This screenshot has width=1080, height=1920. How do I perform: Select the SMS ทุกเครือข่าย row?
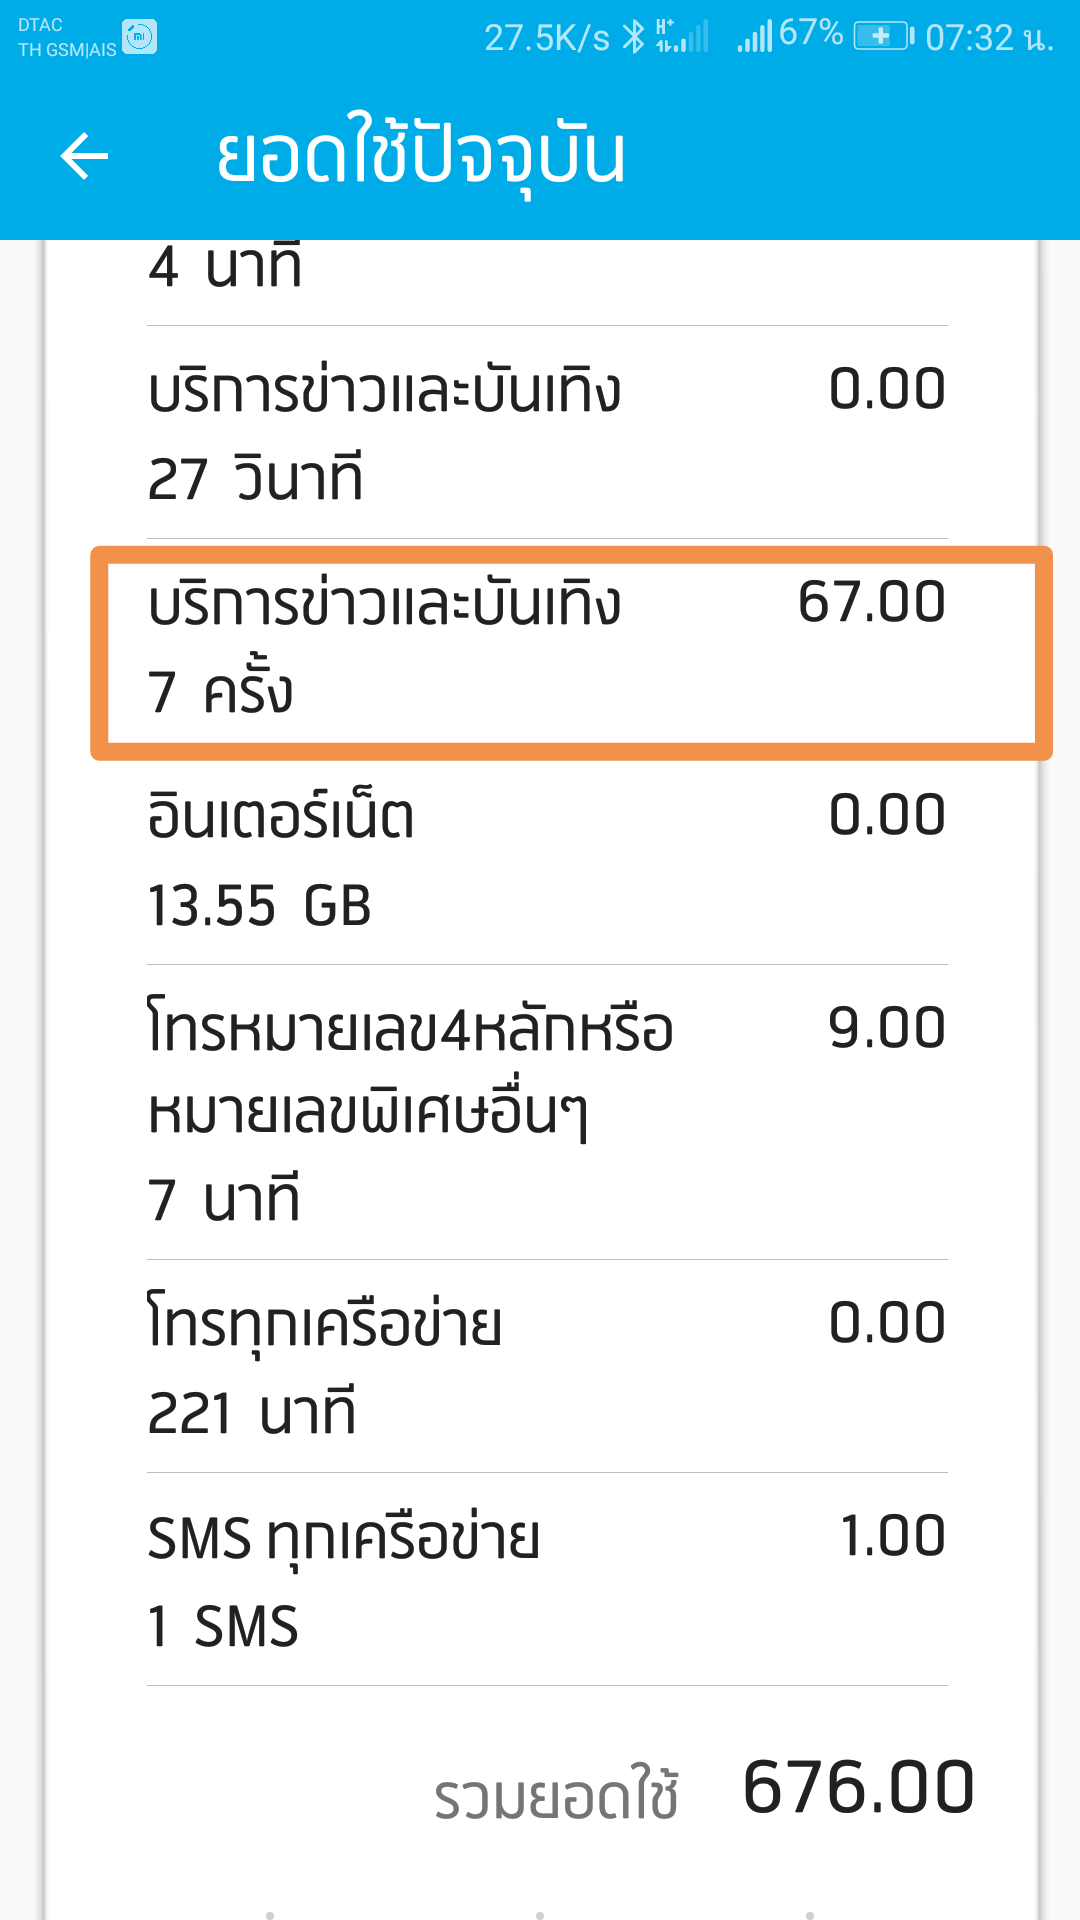pyautogui.click(x=547, y=1579)
